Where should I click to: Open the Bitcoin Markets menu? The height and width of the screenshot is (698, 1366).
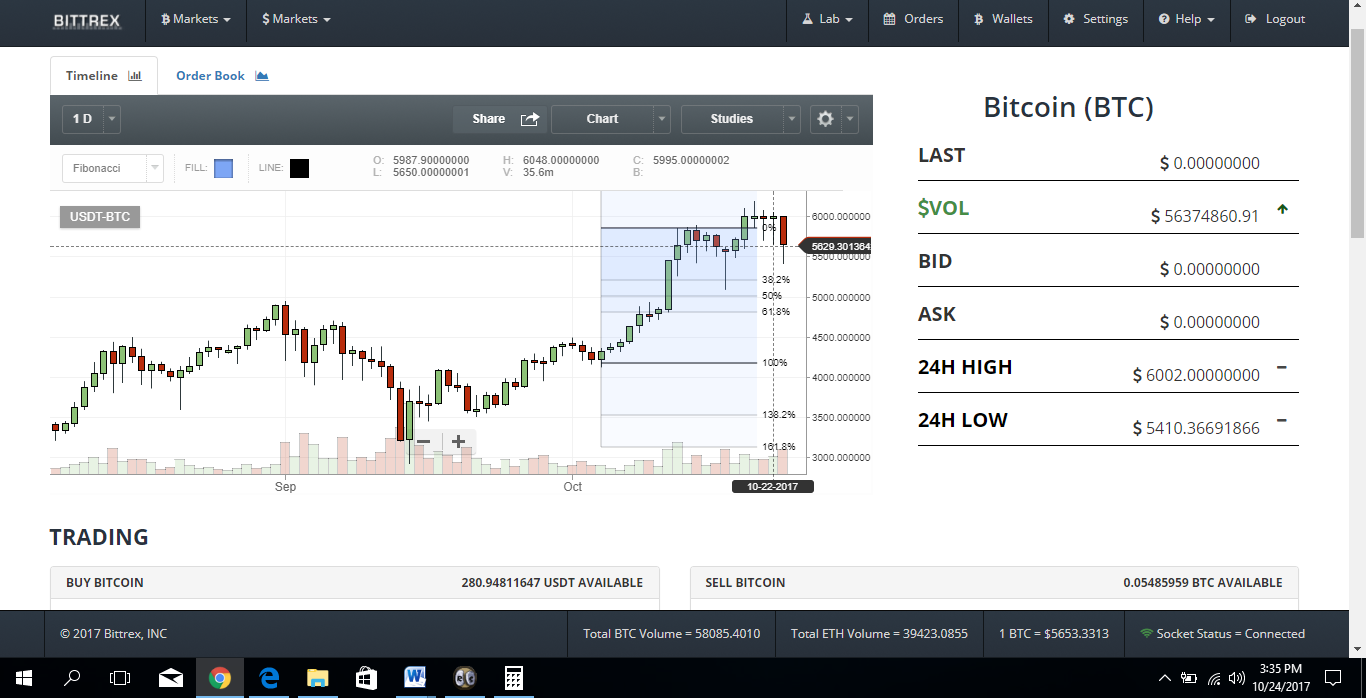[195, 19]
